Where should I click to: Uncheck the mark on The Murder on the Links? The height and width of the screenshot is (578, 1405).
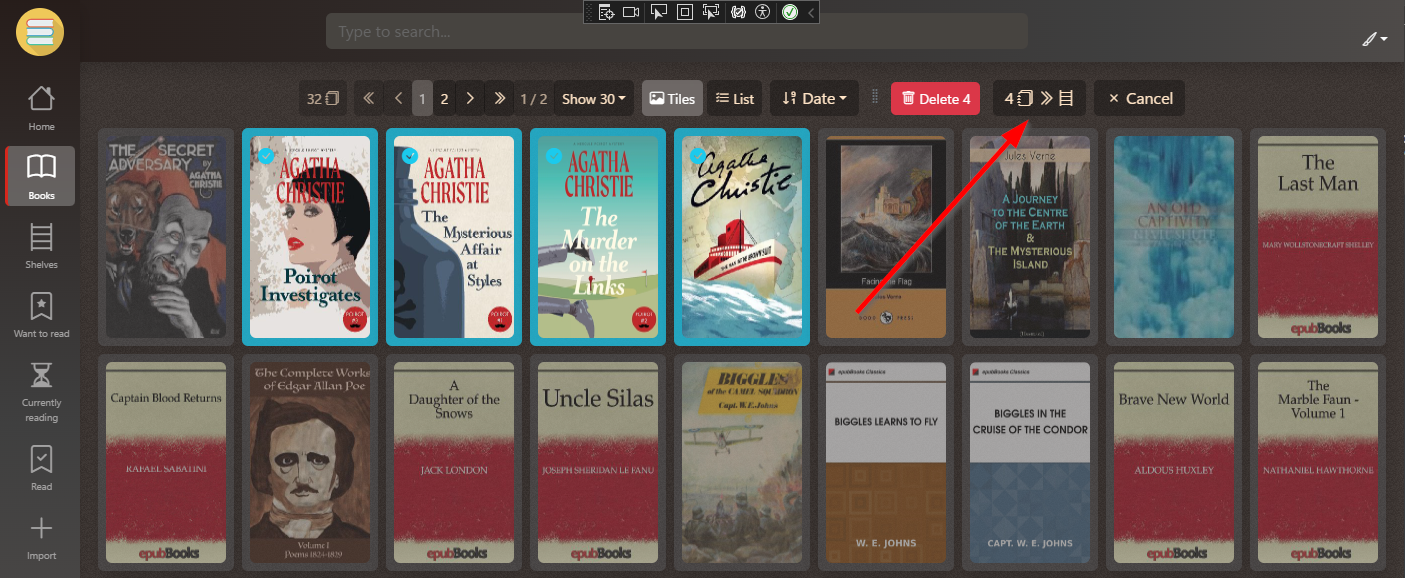(553, 155)
